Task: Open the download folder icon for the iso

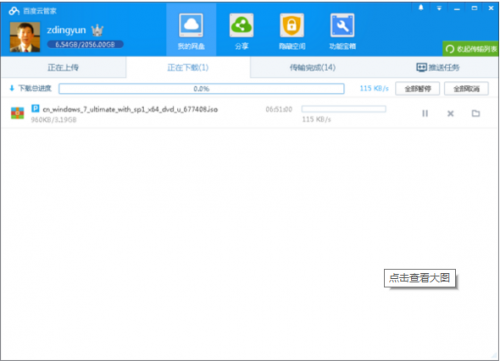Action: click(x=476, y=113)
